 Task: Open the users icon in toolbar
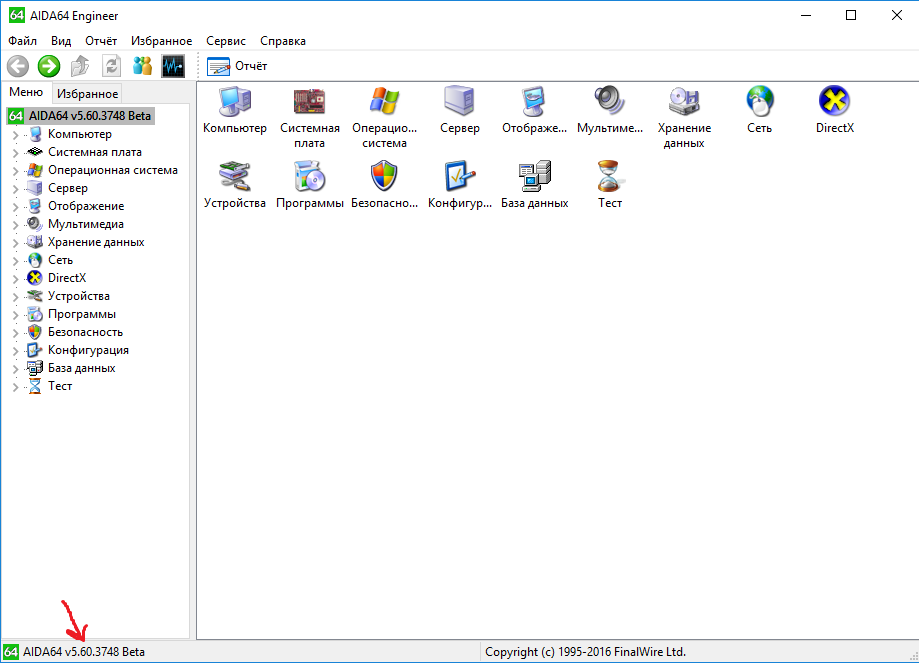pyautogui.click(x=142, y=66)
